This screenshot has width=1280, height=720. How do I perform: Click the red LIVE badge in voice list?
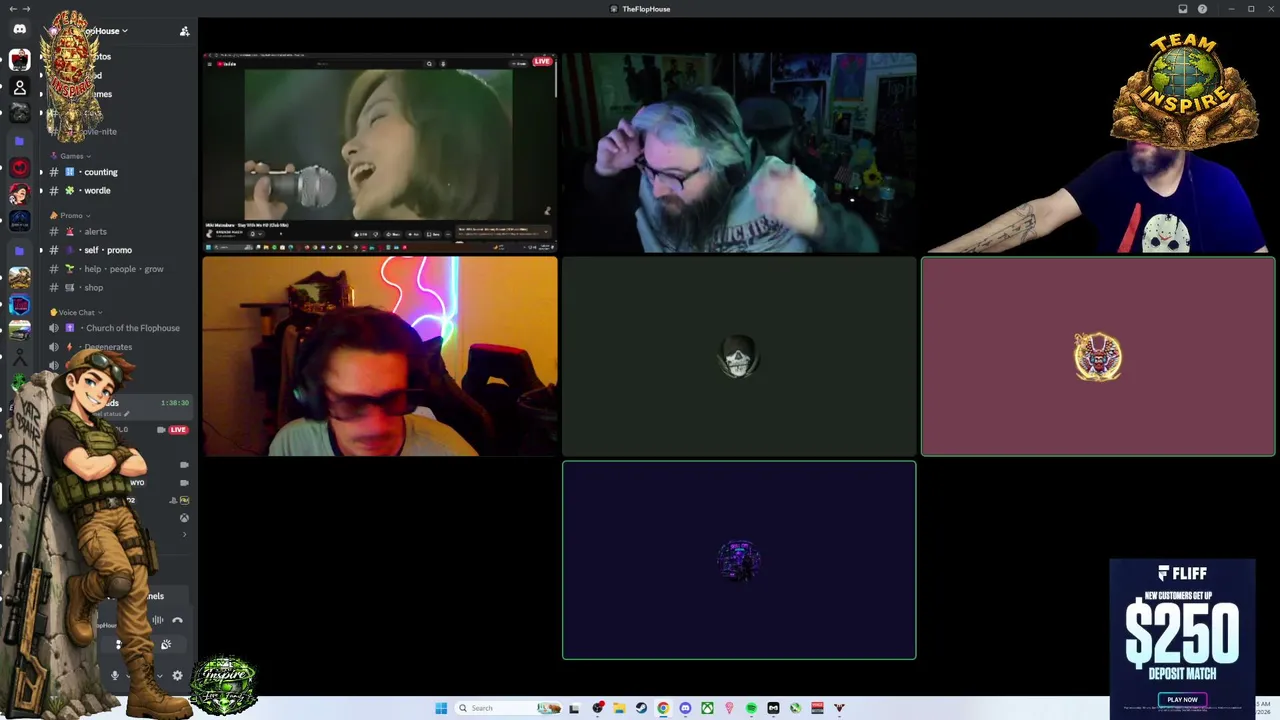178,430
